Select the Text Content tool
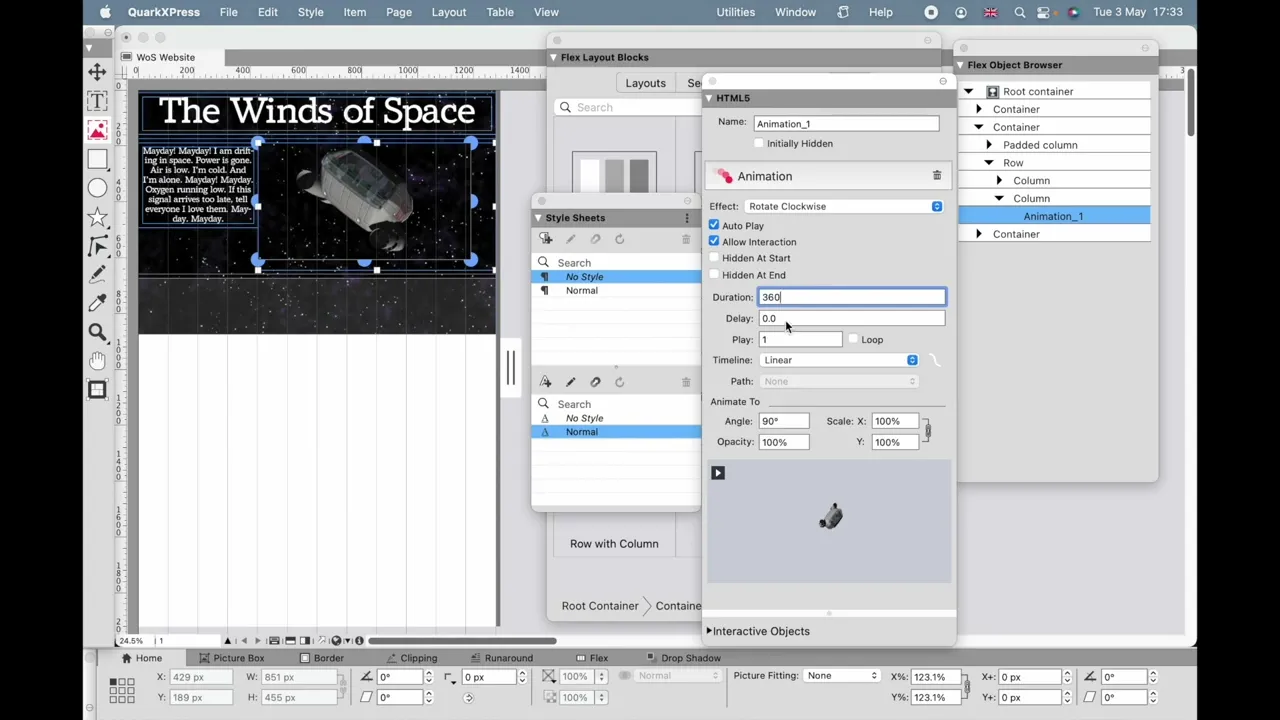 click(x=97, y=101)
